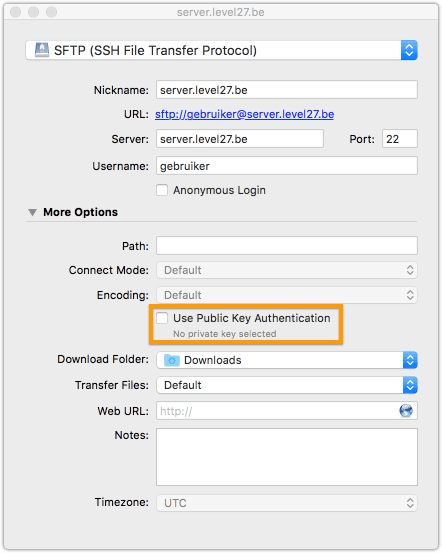The image size is (442, 553).
Task: Open the Transfer Files dropdown
Action: click(x=287, y=385)
